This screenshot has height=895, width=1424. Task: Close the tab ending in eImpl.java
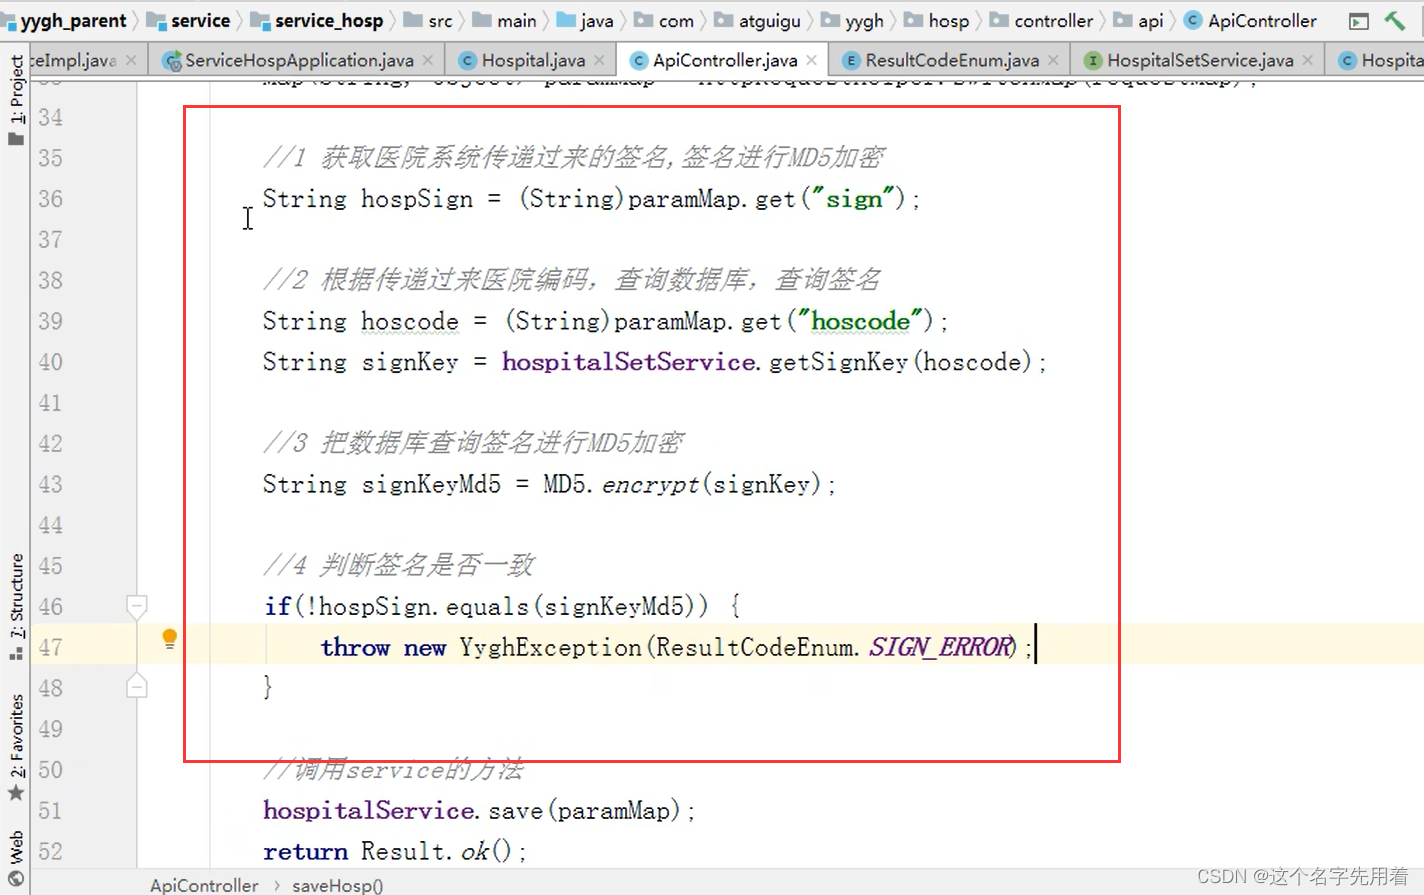click(131, 60)
